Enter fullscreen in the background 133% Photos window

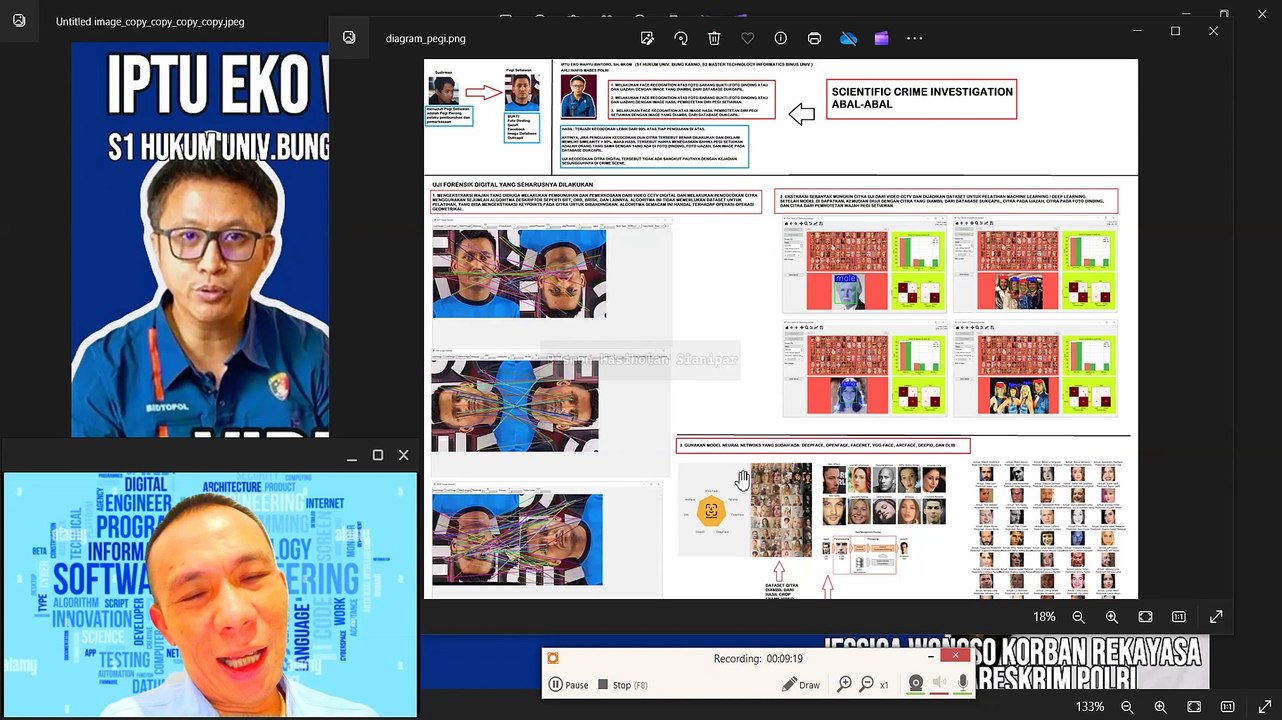tap(1265, 707)
